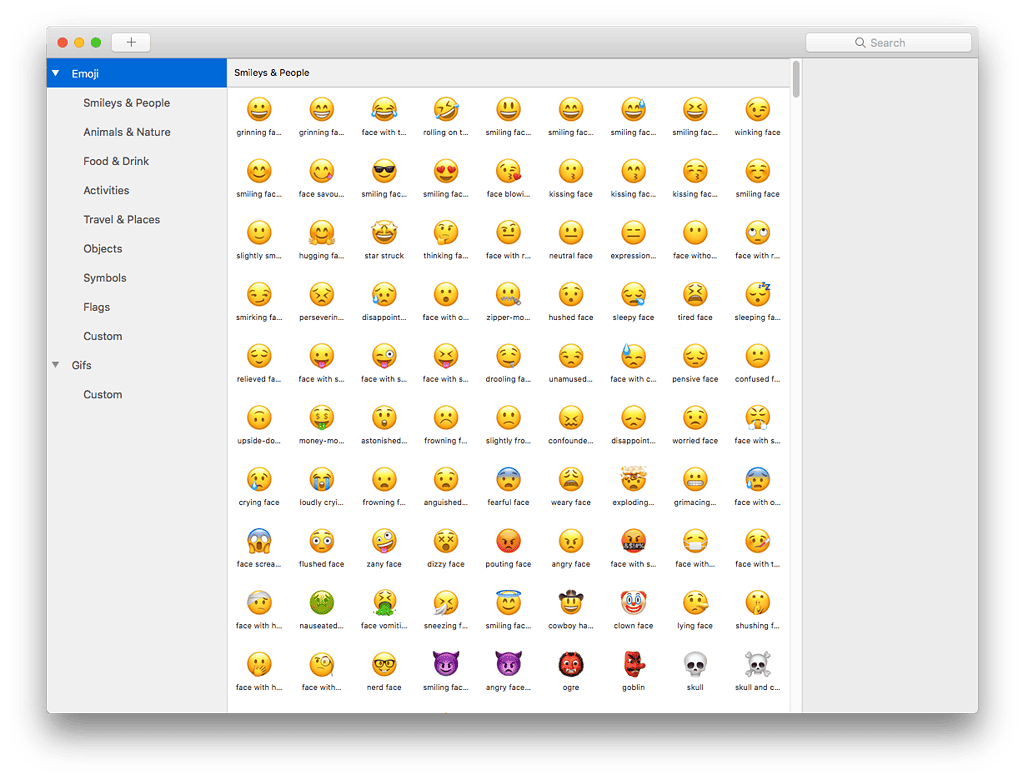The width and height of the screenshot is (1023, 780).
Task: Pick the loudly crying face emoji
Action: coord(322,479)
